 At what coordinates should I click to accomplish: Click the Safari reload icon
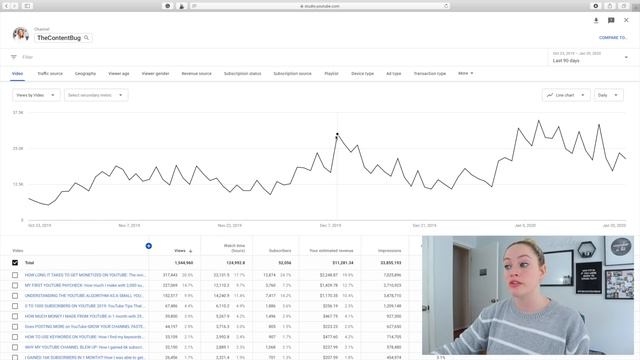[446, 6]
